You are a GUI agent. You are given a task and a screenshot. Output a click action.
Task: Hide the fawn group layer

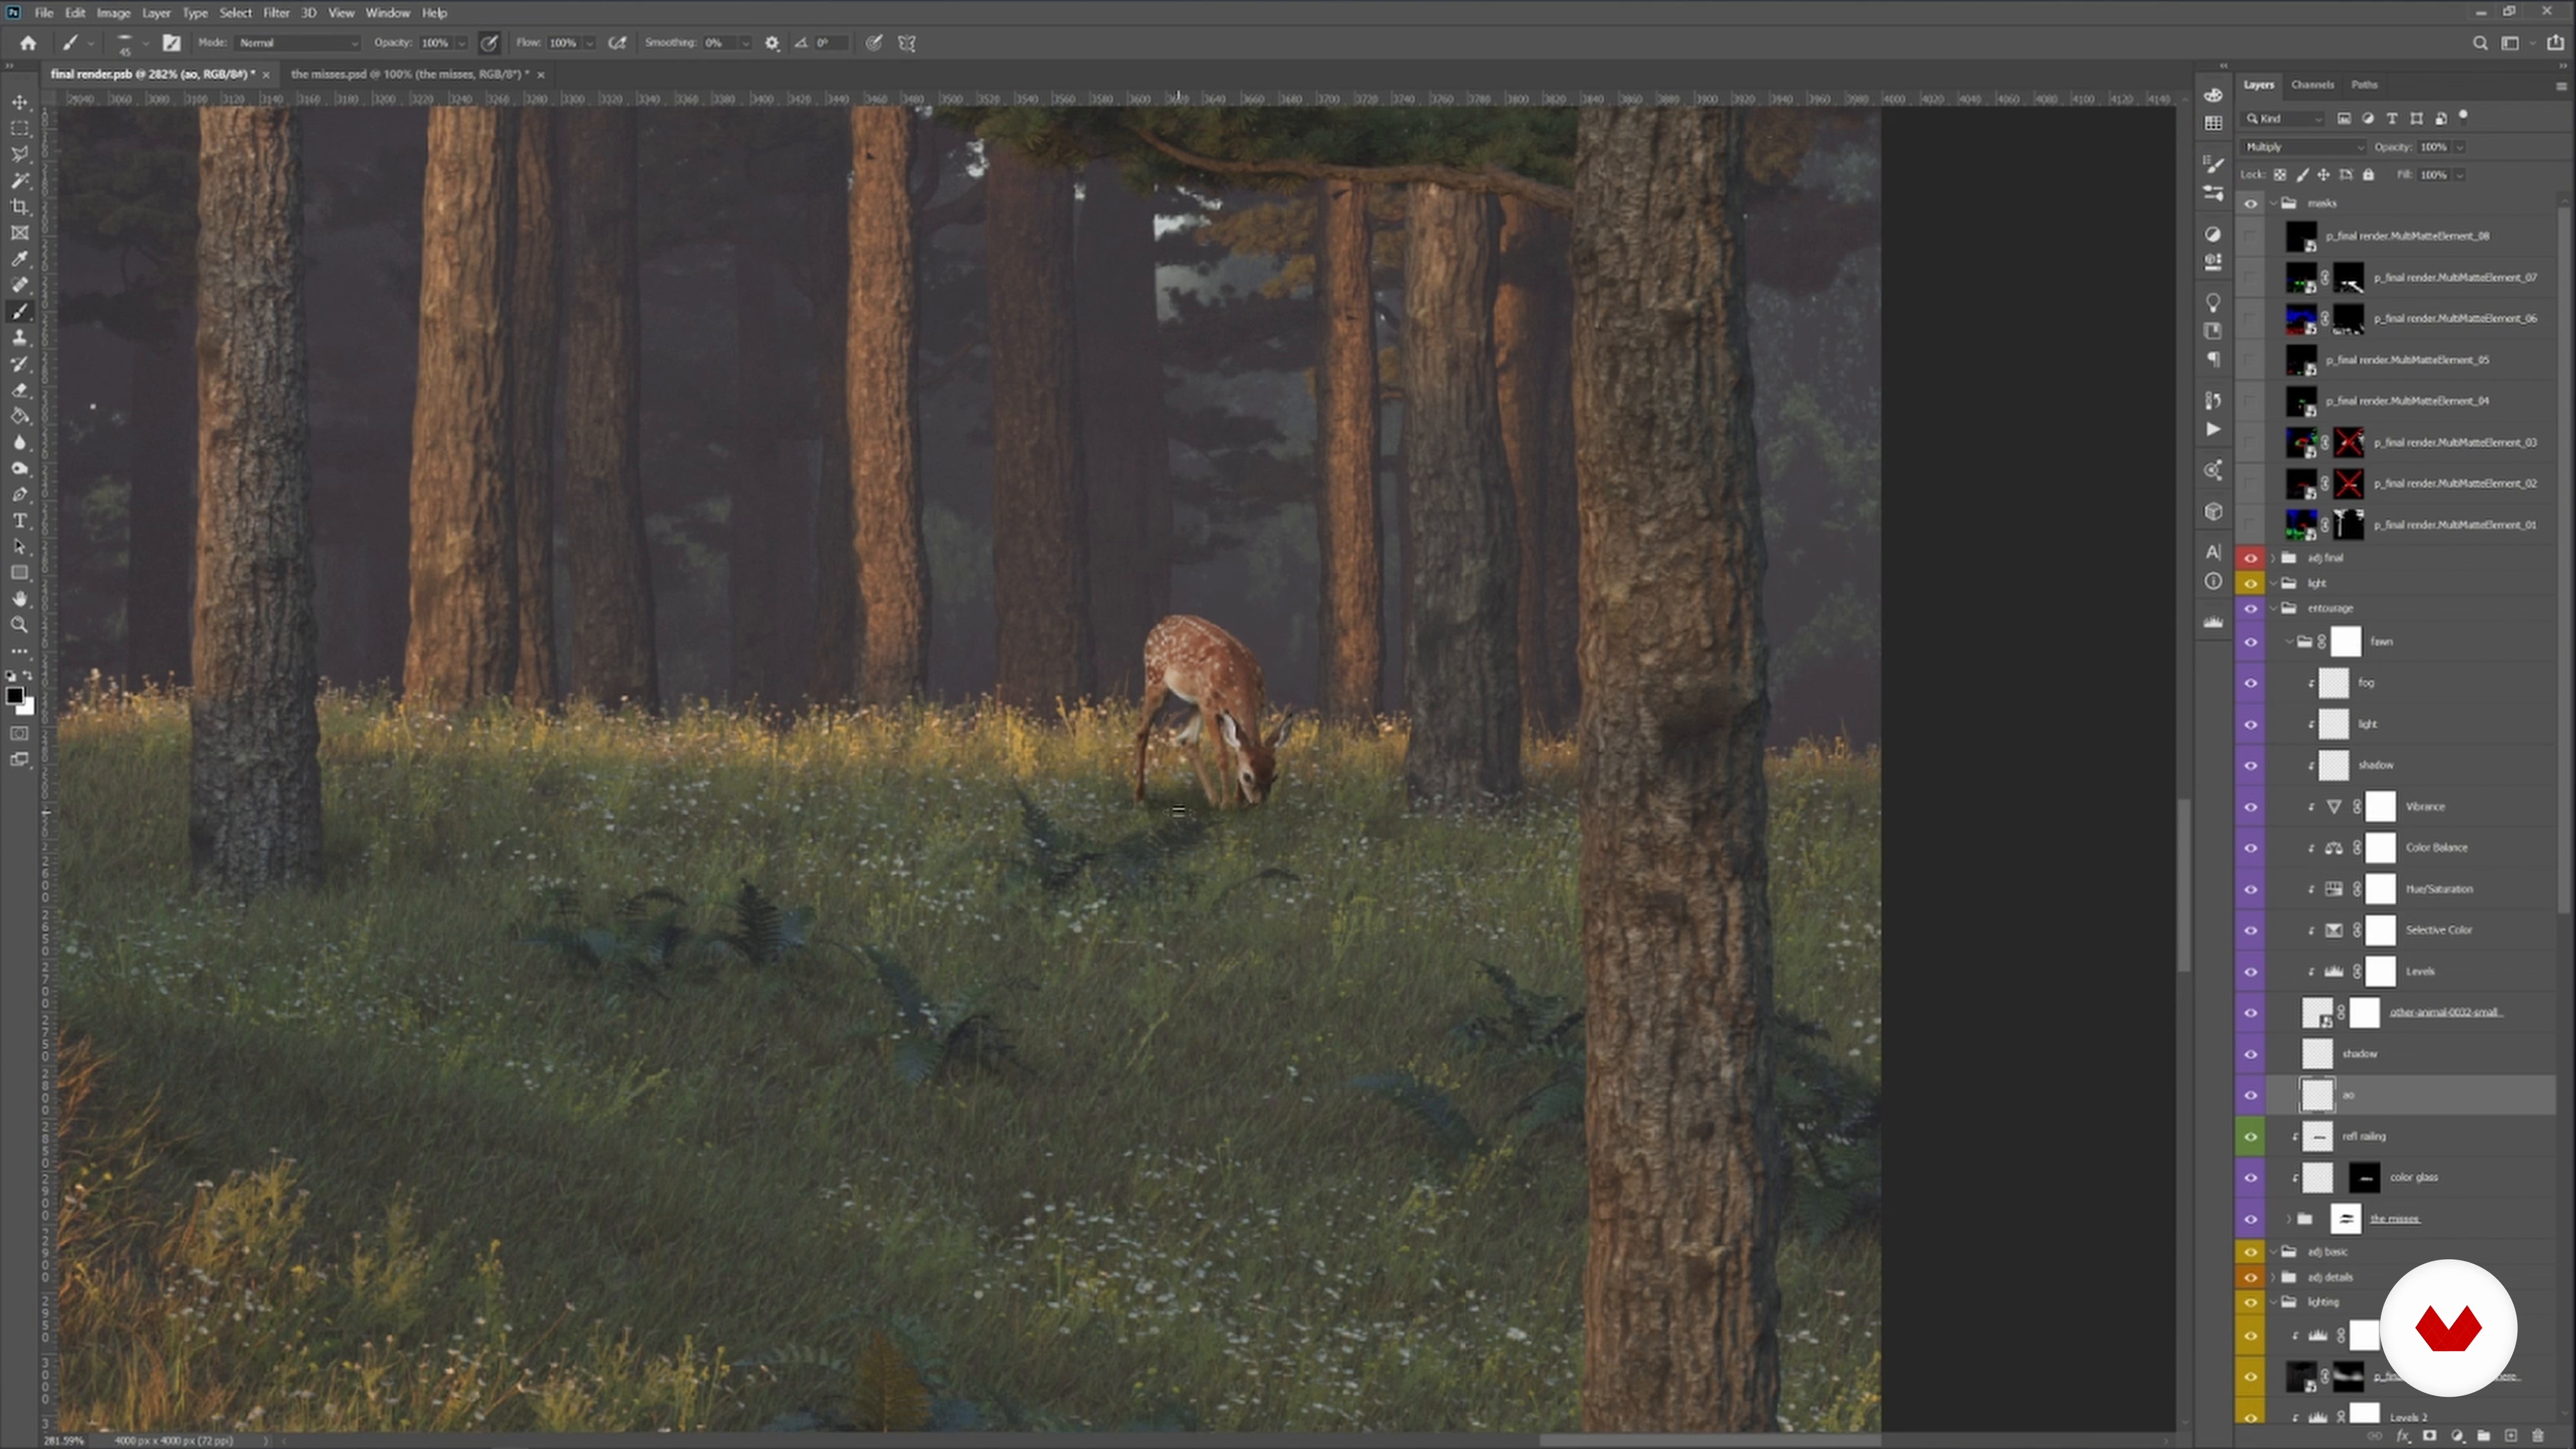pos(2251,642)
